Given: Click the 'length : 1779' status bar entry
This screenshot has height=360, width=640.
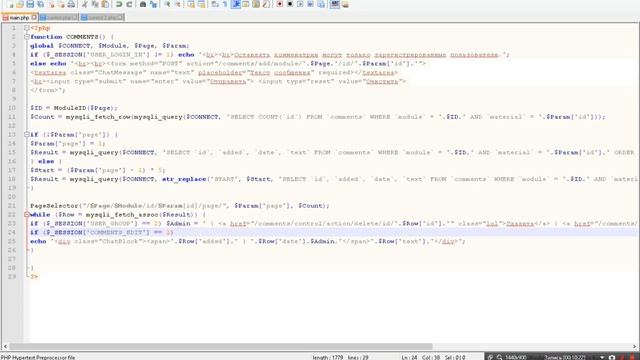Looking at the screenshot, I should coord(328,357).
